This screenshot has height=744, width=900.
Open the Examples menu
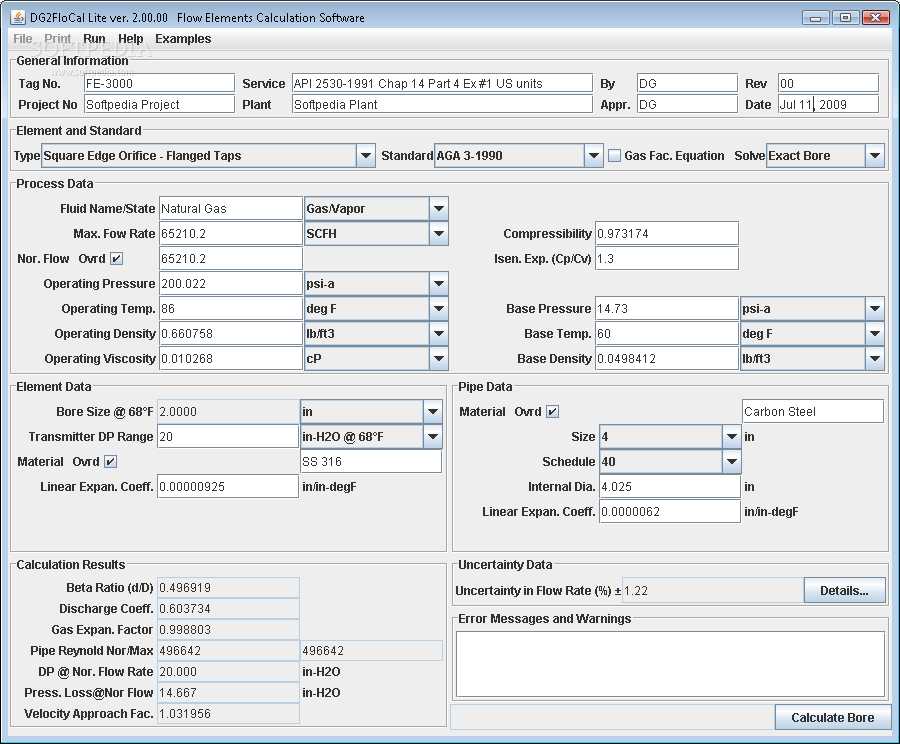tap(183, 39)
